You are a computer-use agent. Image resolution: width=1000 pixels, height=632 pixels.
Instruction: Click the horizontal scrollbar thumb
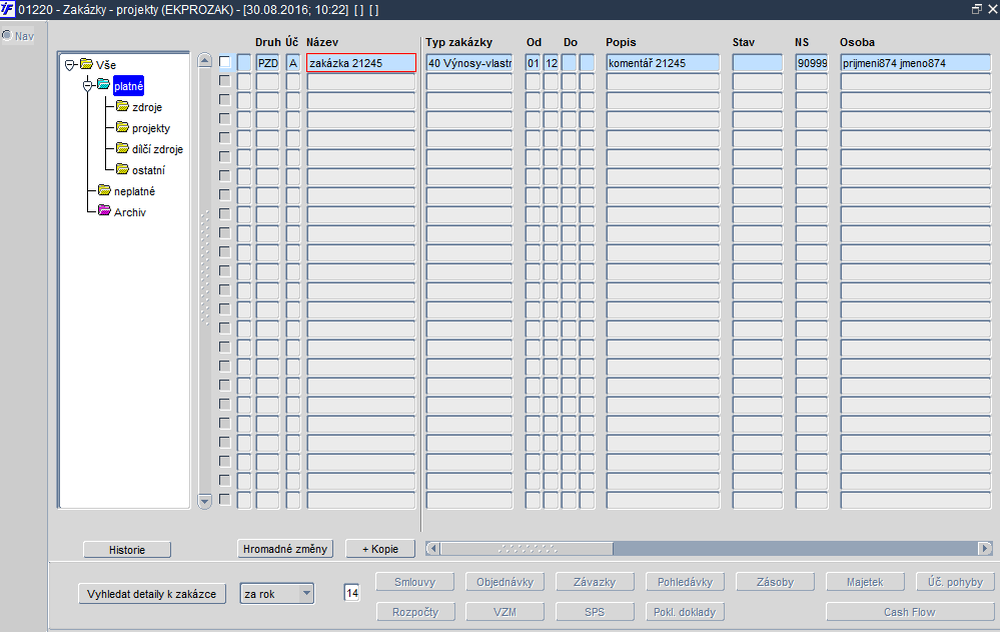click(527, 548)
